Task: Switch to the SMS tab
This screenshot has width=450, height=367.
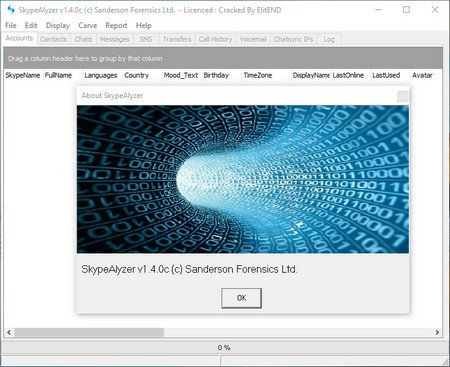Action: pos(146,39)
